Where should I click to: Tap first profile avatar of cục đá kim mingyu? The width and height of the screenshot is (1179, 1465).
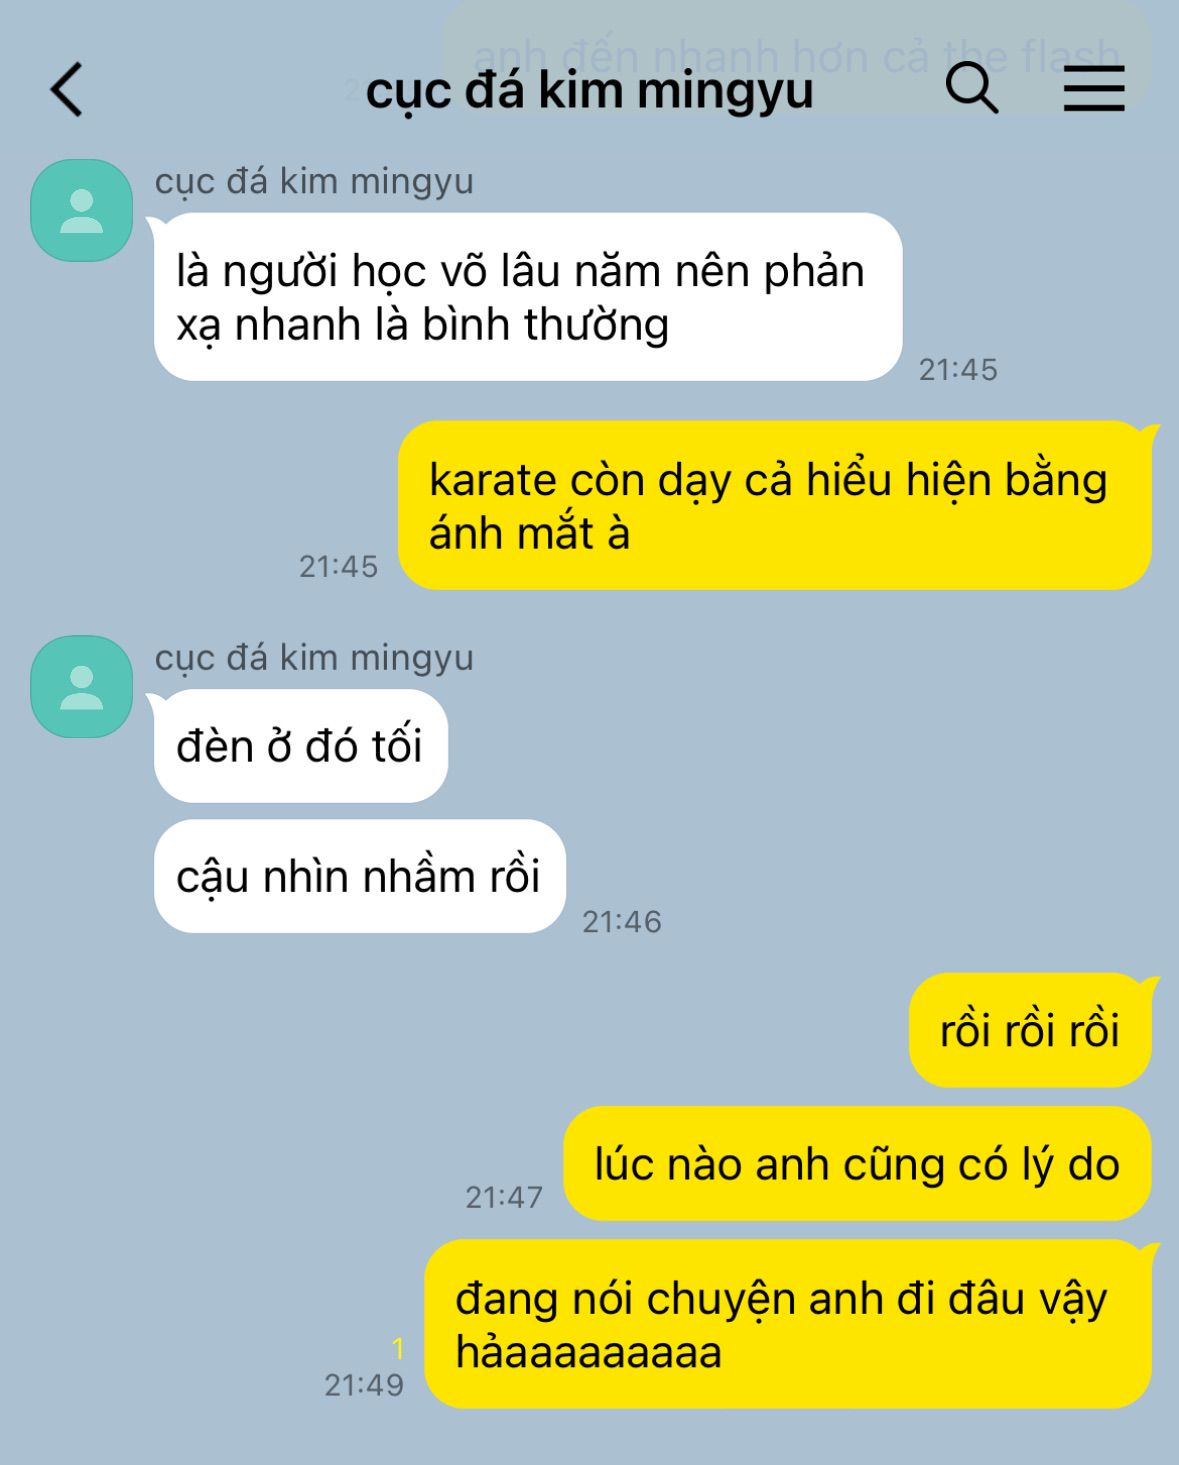[82, 210]
